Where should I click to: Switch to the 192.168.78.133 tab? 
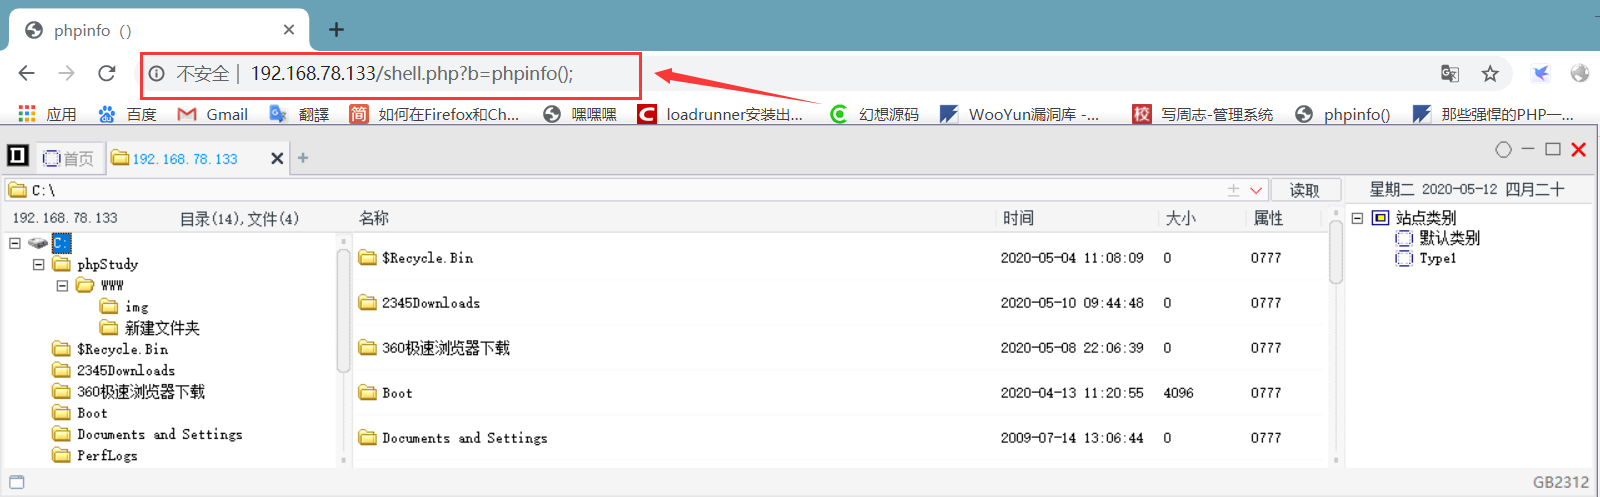186,158
